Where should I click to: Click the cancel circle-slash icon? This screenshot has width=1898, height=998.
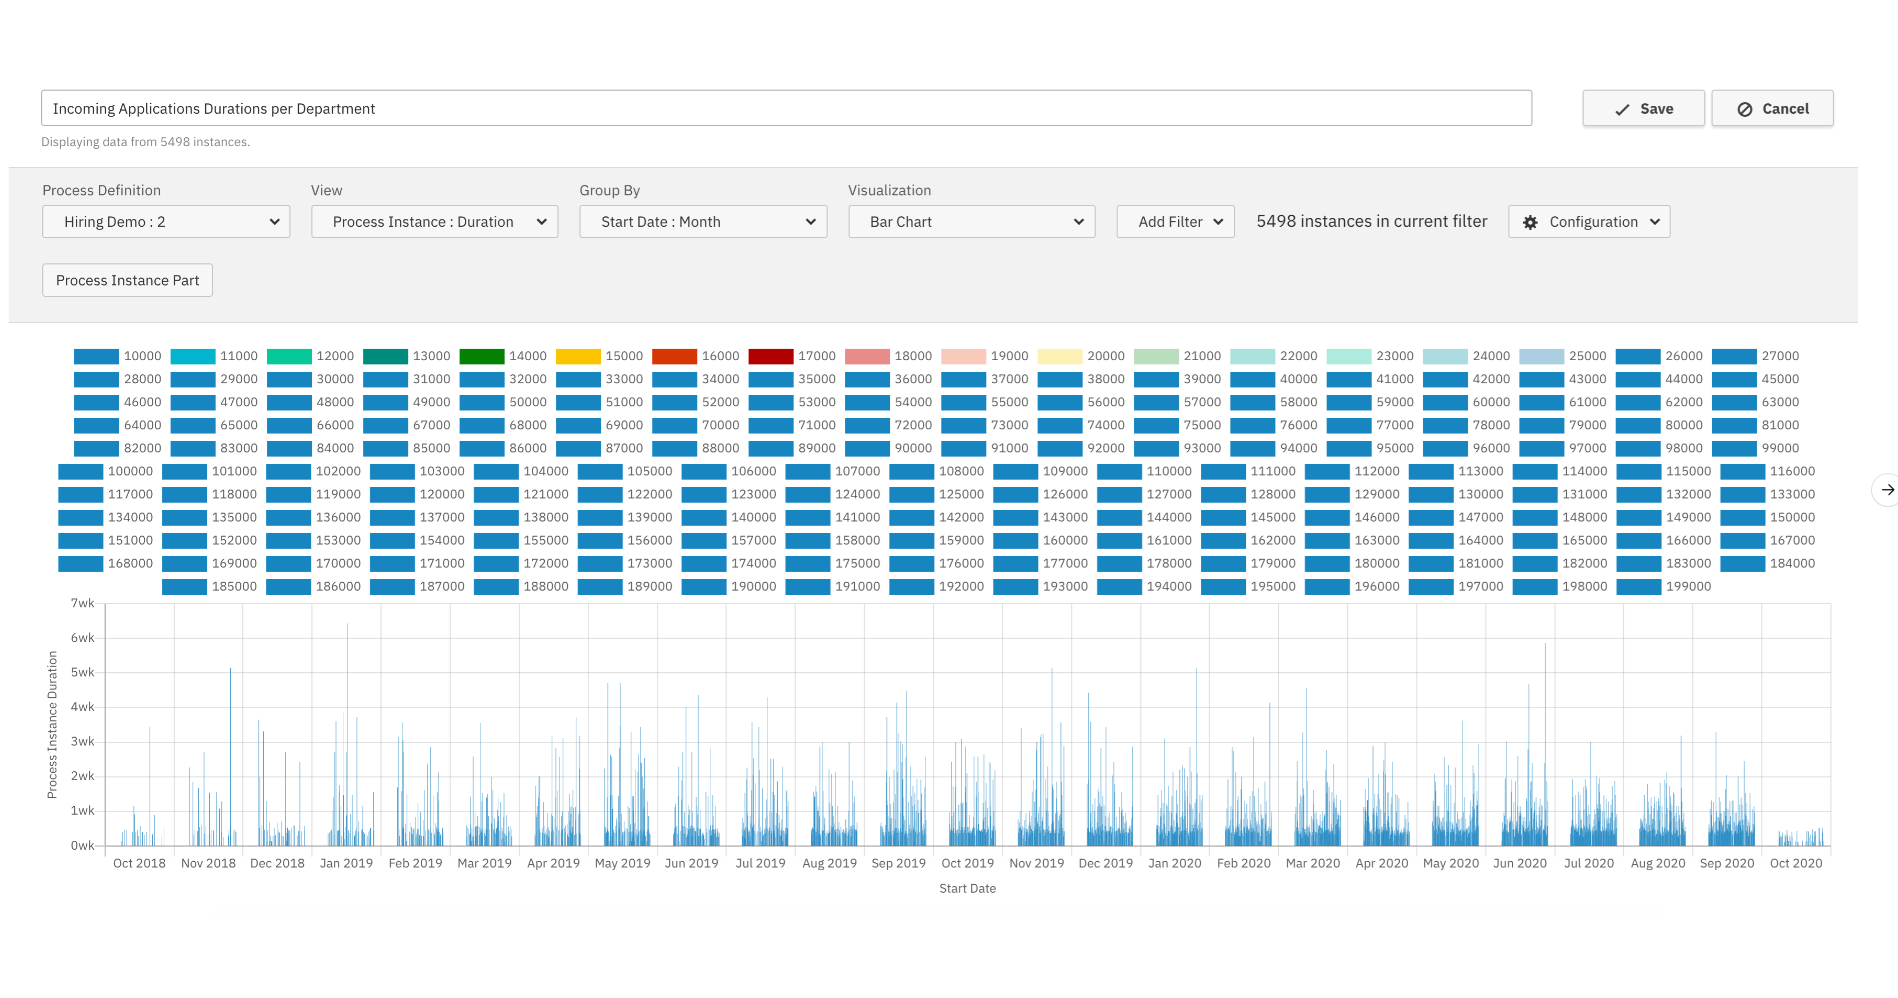1745,110
